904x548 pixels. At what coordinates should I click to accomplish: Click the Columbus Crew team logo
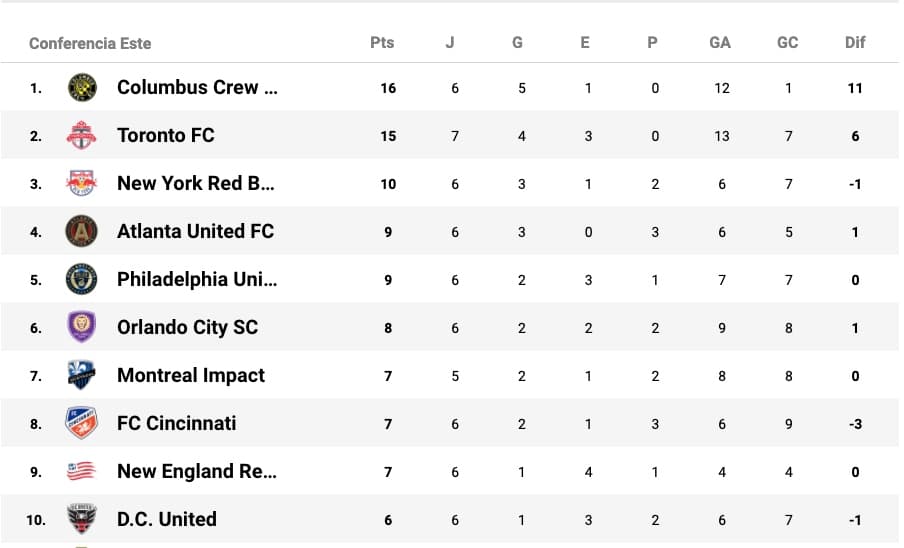(81, 88)
